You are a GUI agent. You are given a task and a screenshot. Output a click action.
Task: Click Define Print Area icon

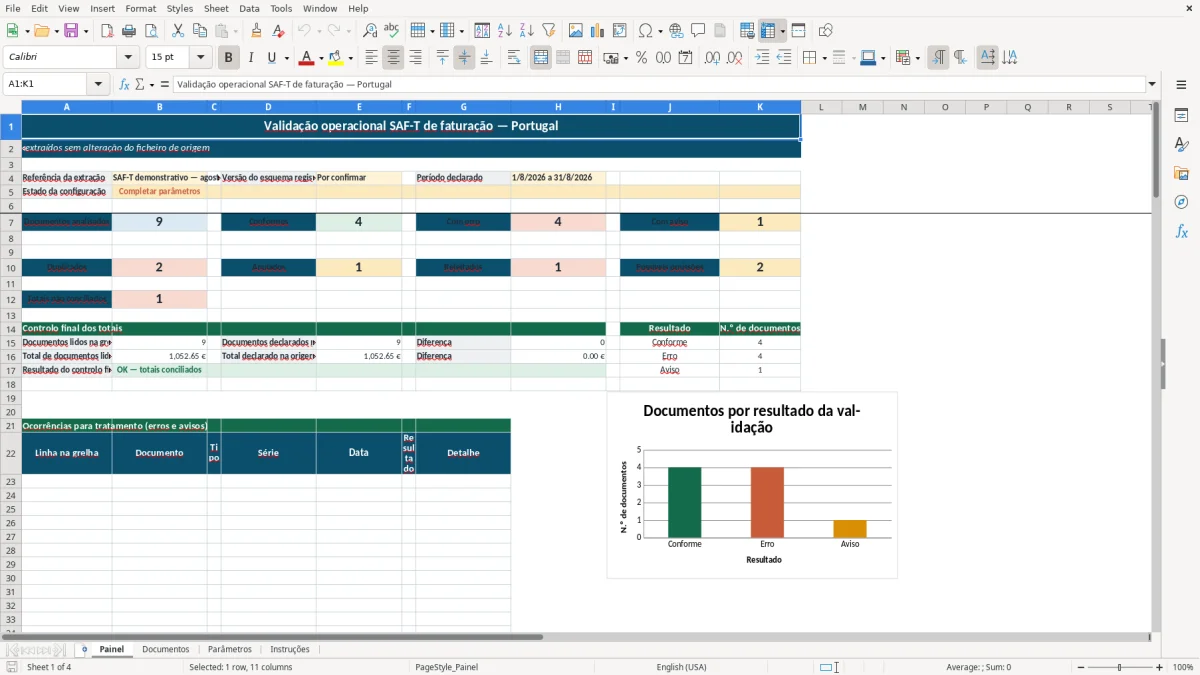[x=747, y=31]
